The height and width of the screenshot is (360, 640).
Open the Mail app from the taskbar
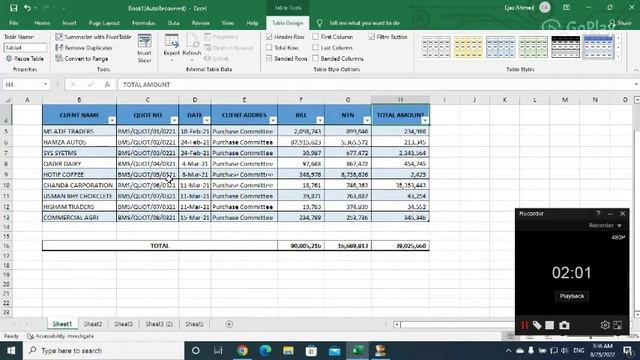[335, 351]
